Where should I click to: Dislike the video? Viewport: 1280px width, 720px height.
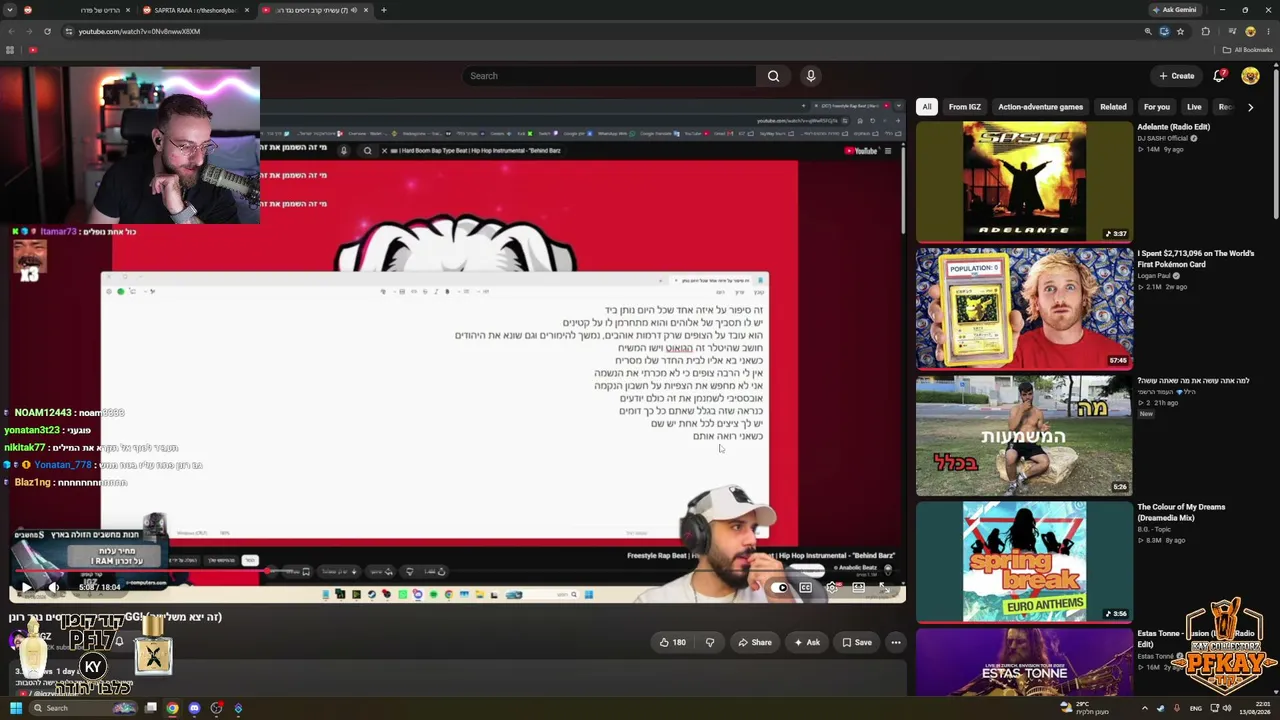710,642
